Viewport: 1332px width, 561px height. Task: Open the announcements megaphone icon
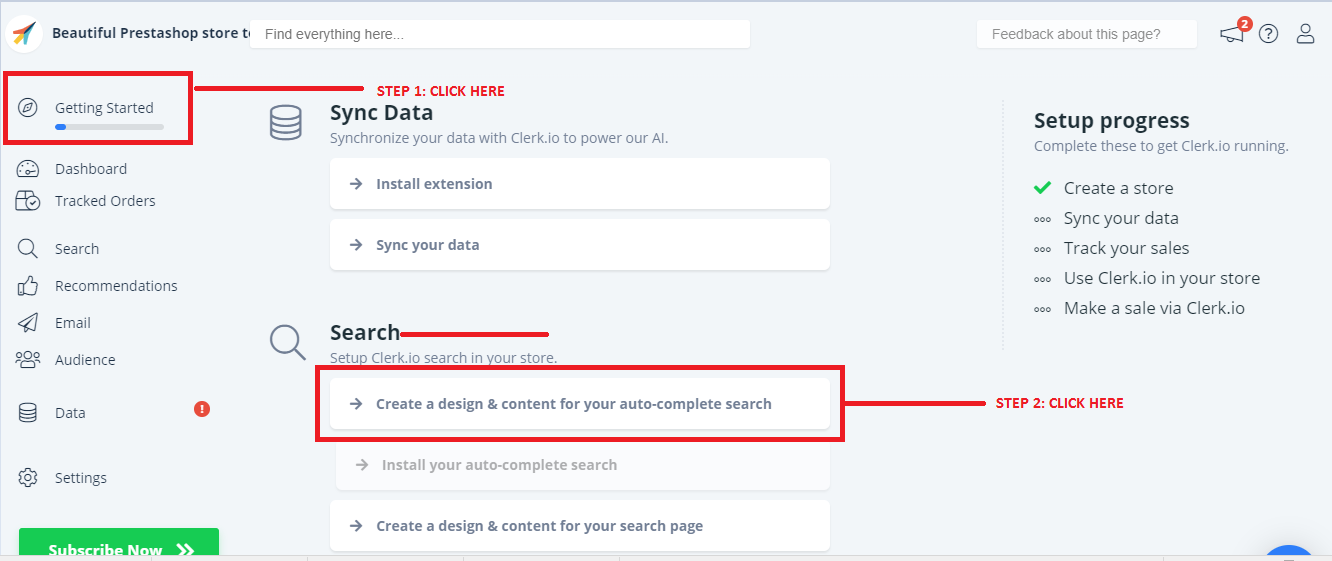pyautogui.click(x=1232, y=34)
